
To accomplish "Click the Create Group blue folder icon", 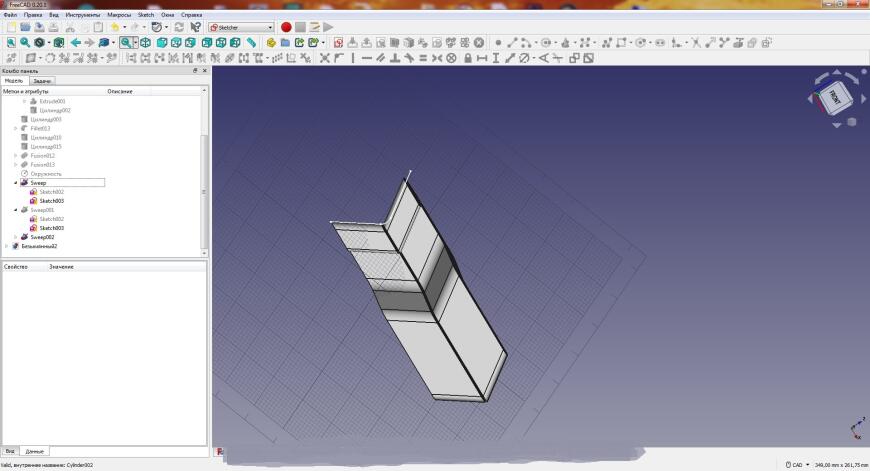I will click(x=285, y=43).
